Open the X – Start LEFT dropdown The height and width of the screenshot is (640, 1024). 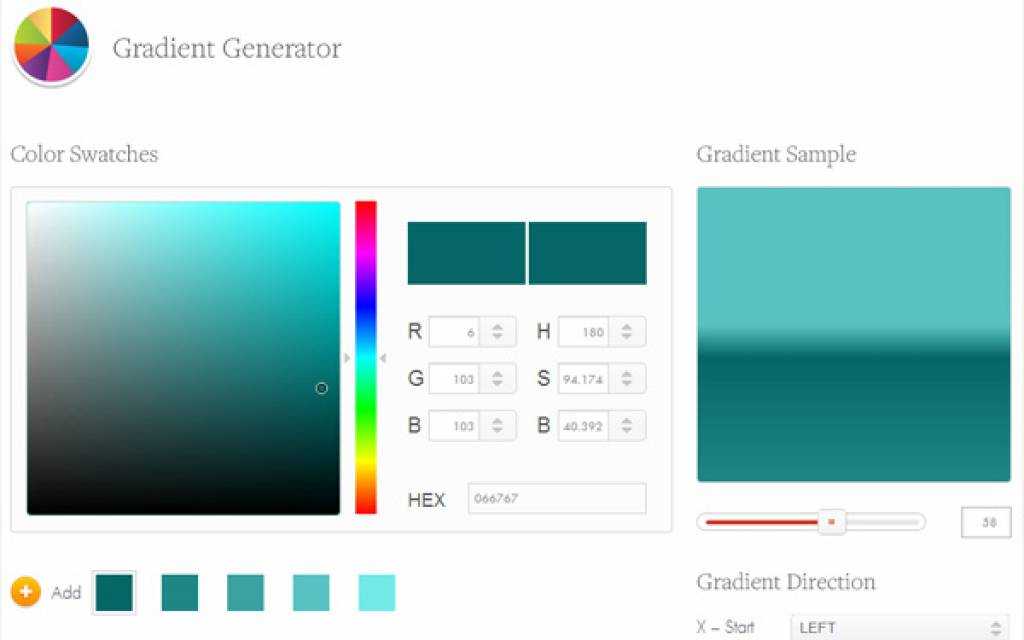900,627
